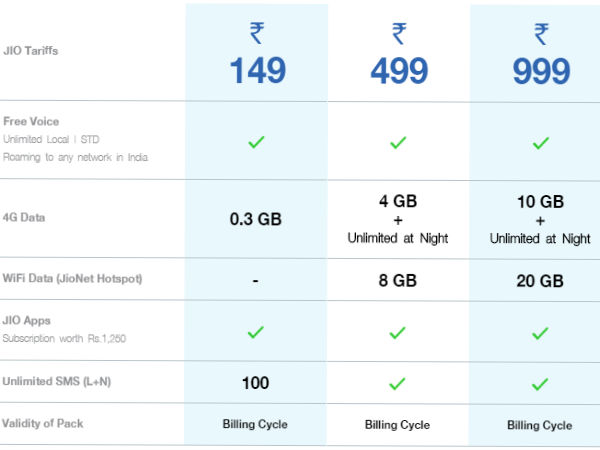Screen dimensions: 600x450
Task: Click Free Voice checkmark in 499 plan
Action: (x=398, y=142)
